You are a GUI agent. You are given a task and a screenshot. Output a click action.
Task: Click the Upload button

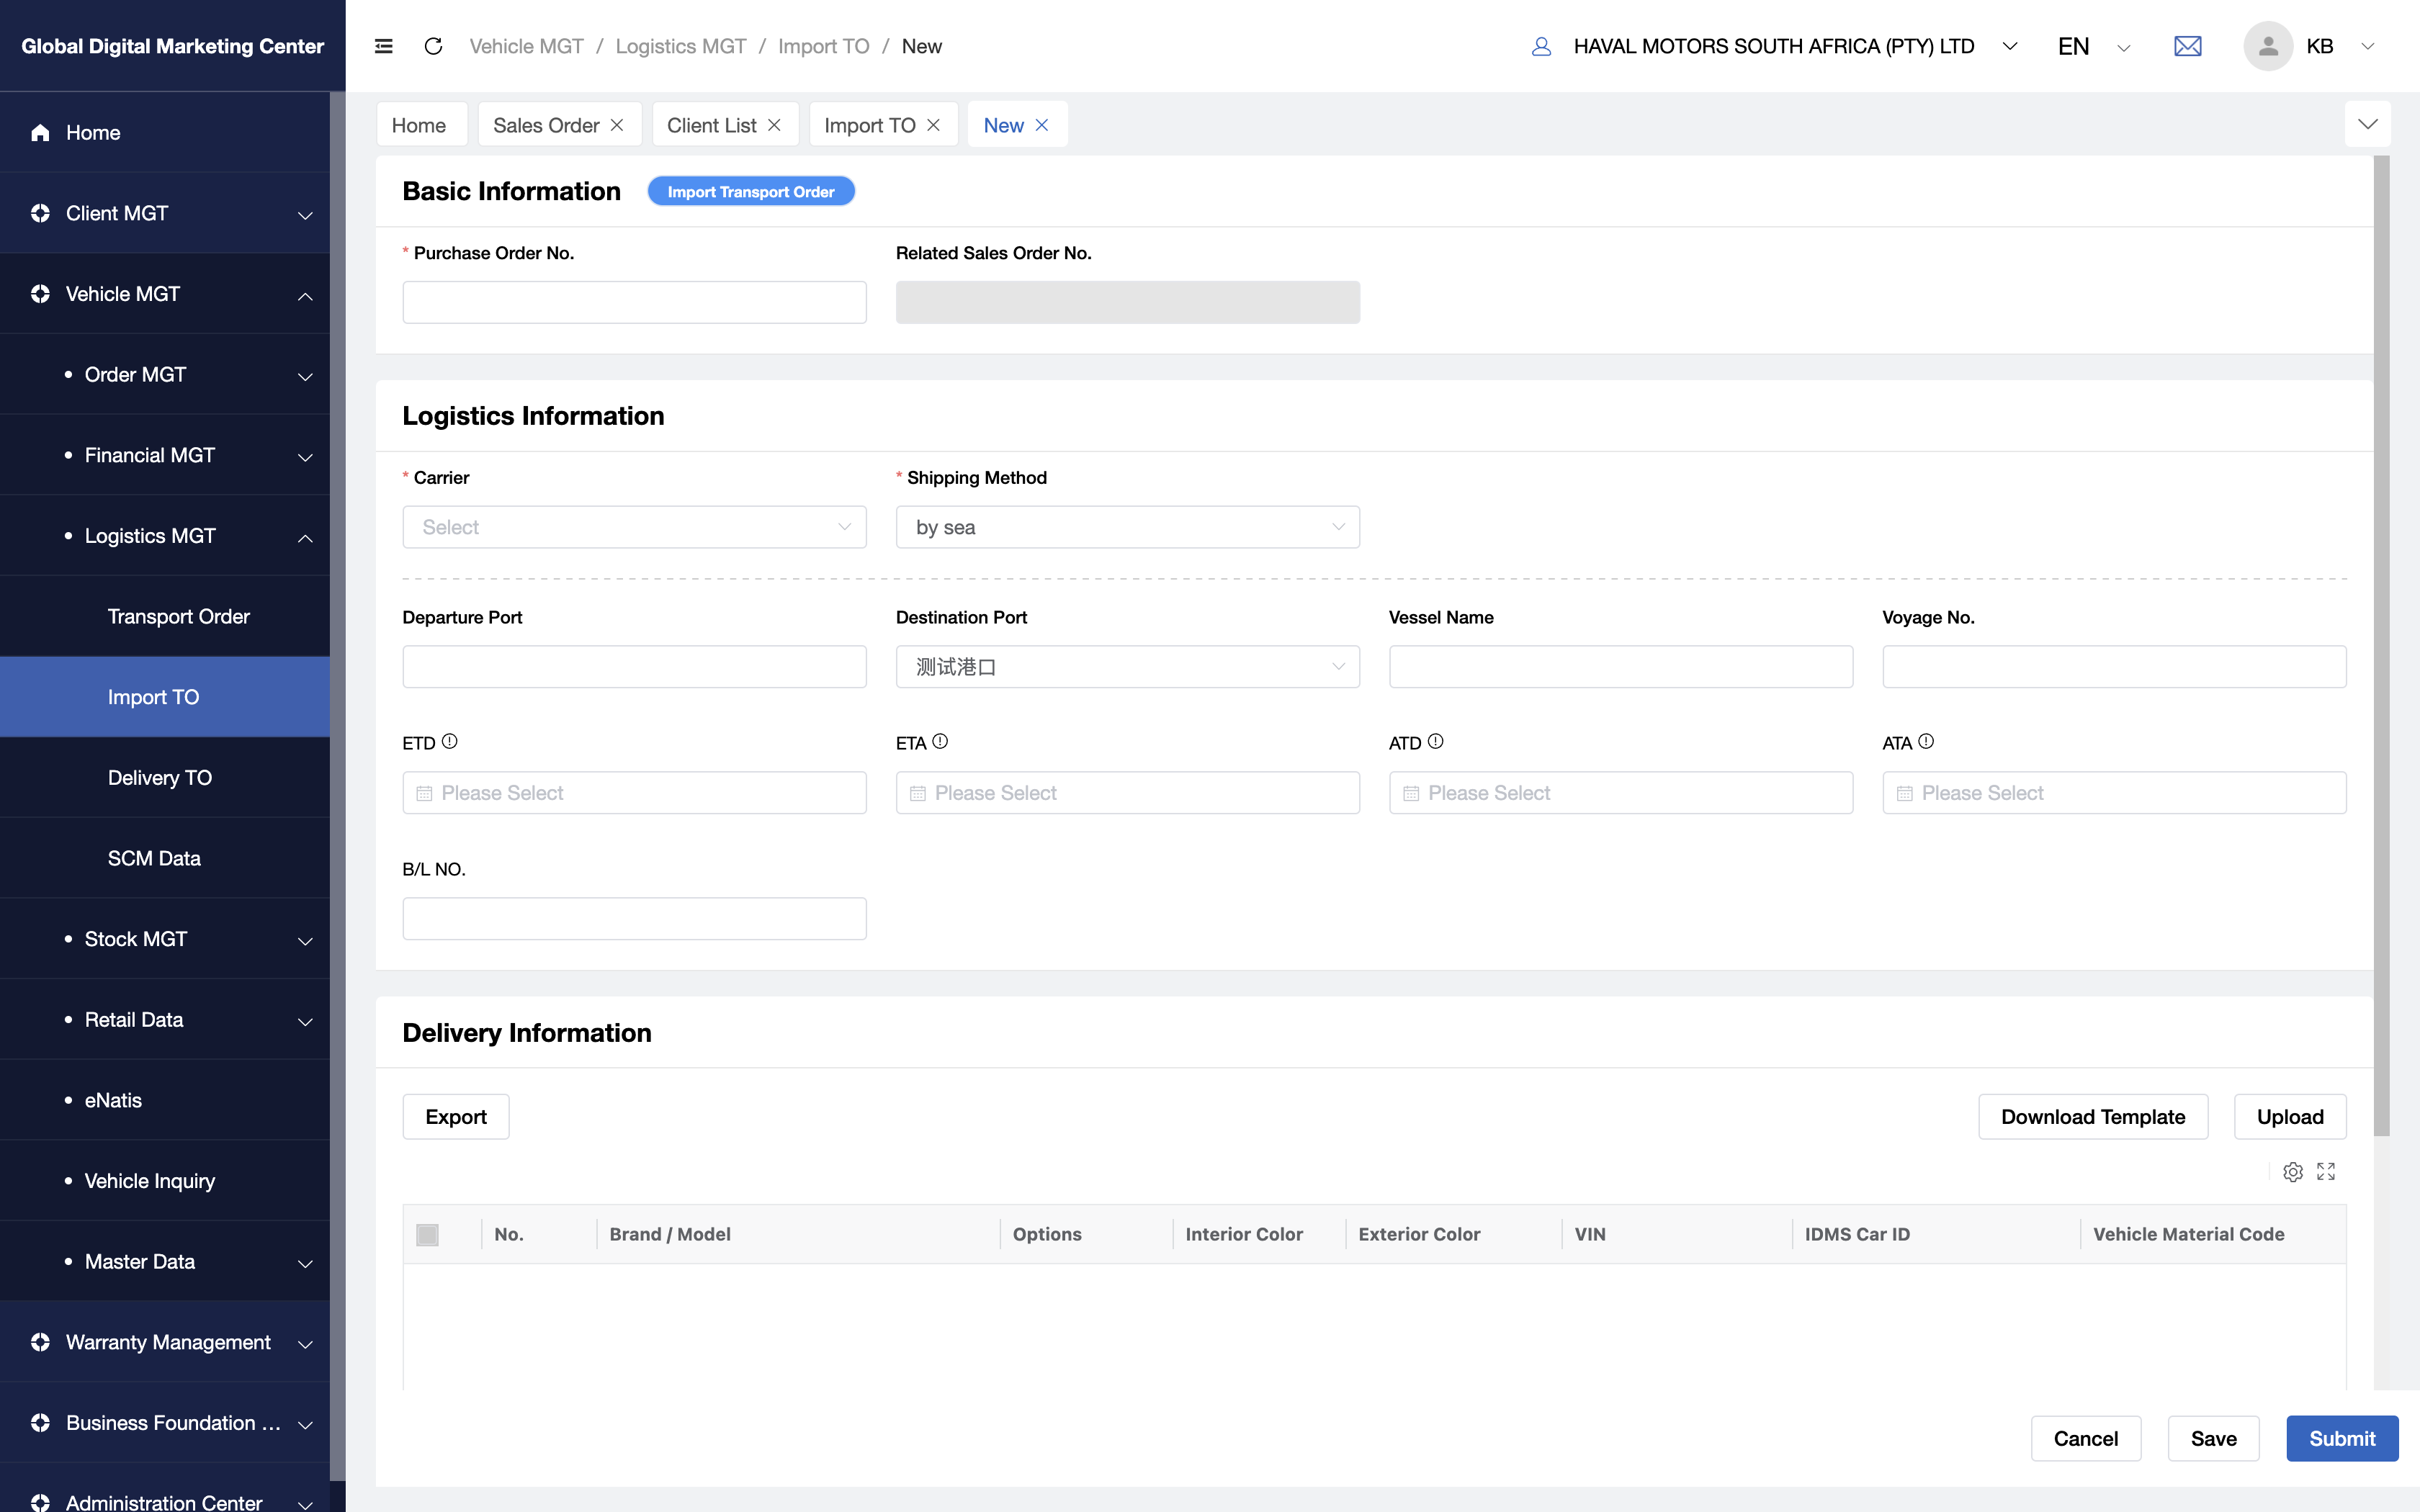click(x=2289, y=1116)
